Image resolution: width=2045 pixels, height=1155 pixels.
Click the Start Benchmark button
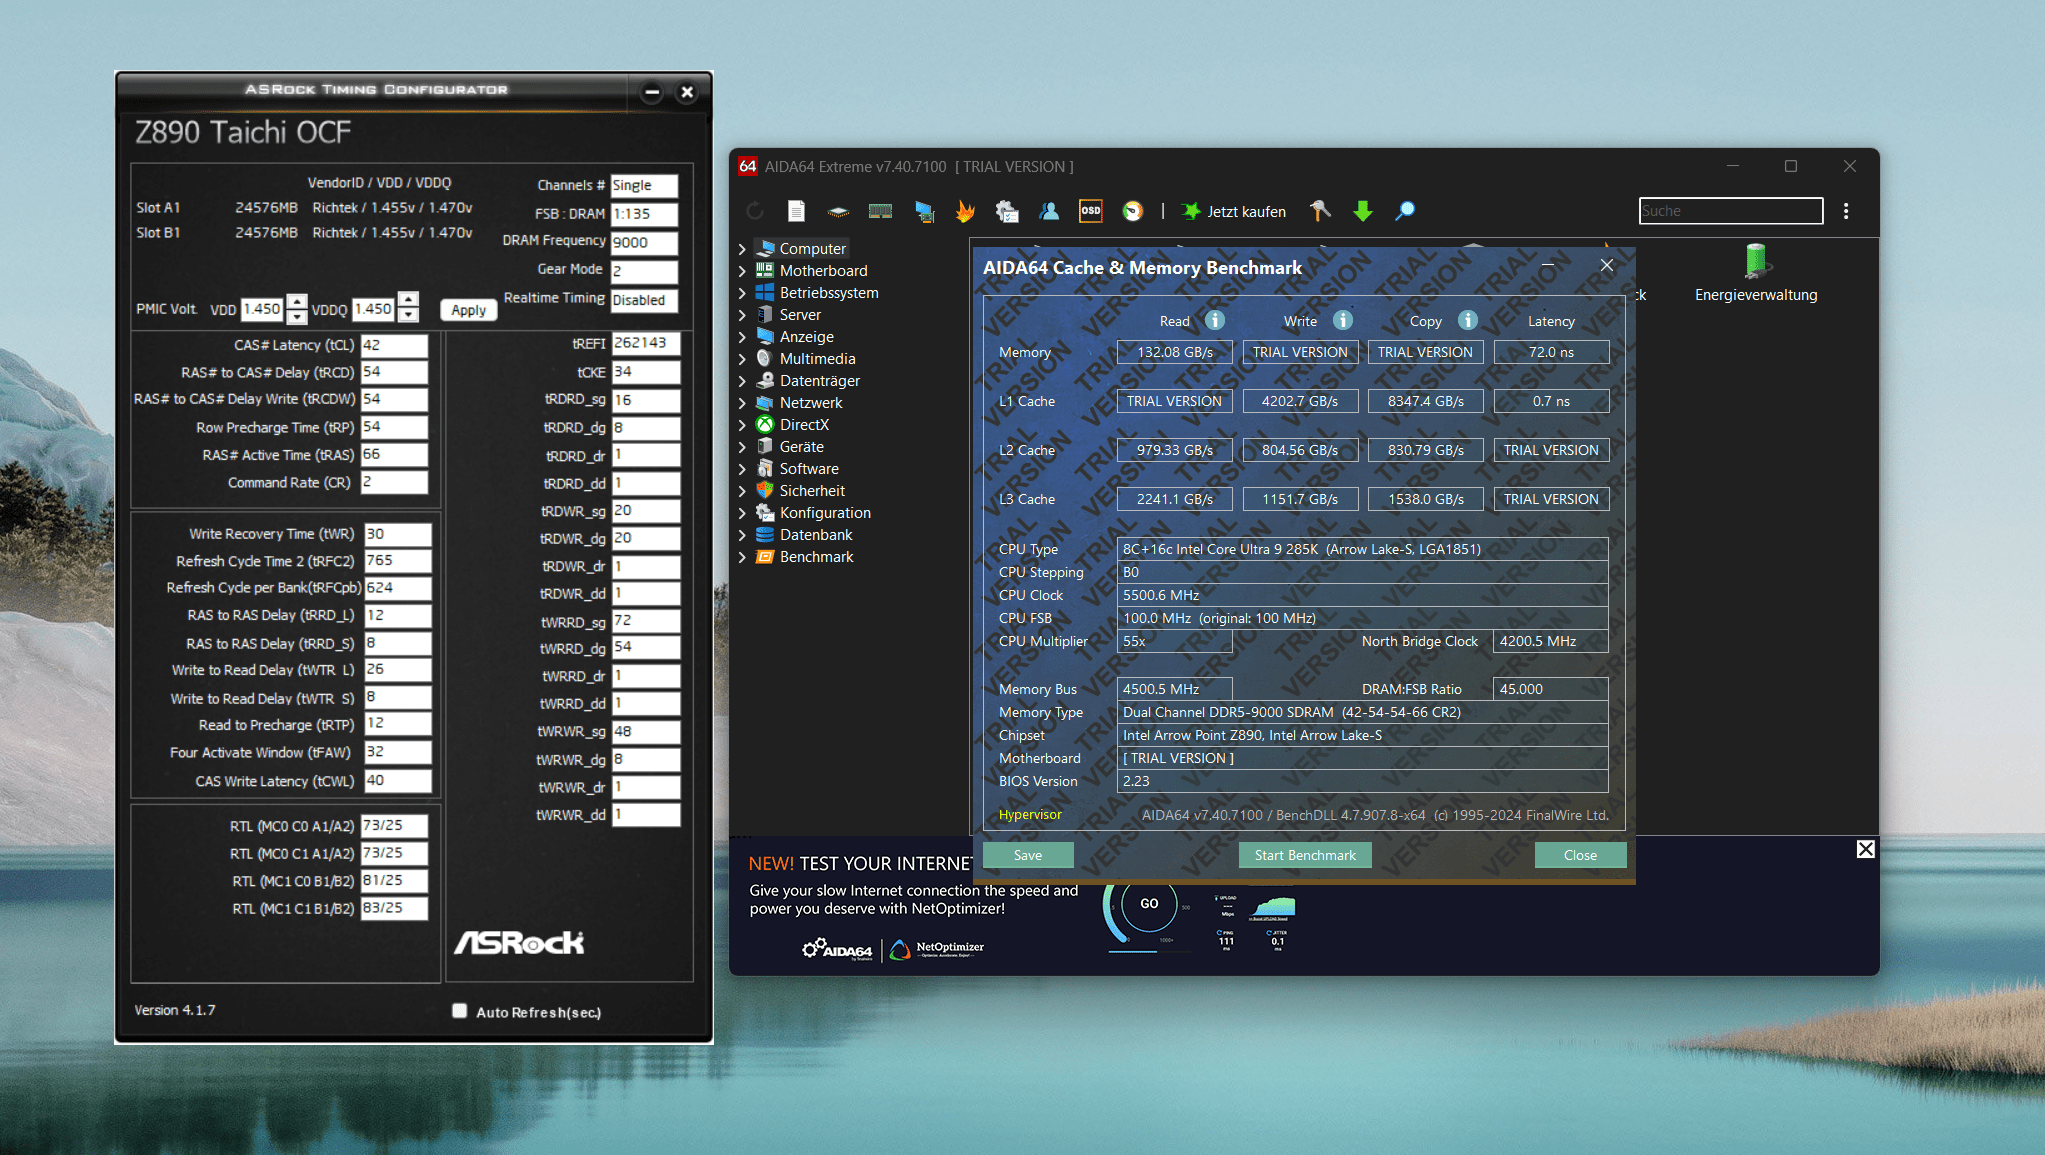tap(1305, 855)
